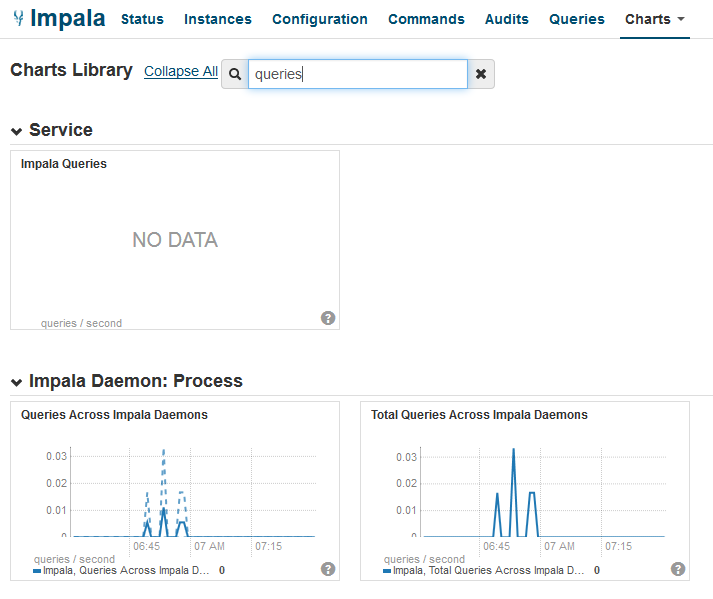Click the Impala Daemon: Process heading
This screenshot has width=713, height=599.
136,381
